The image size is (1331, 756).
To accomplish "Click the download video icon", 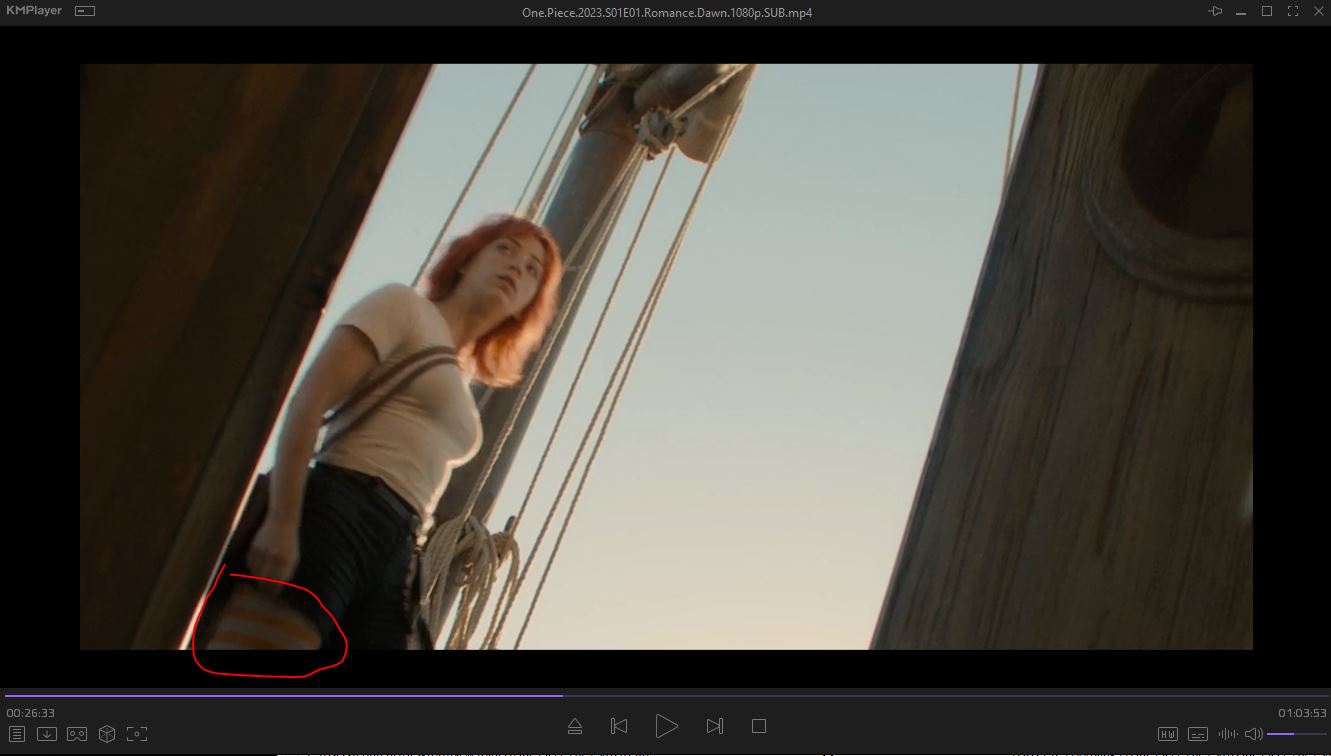I will click(47, 734).
